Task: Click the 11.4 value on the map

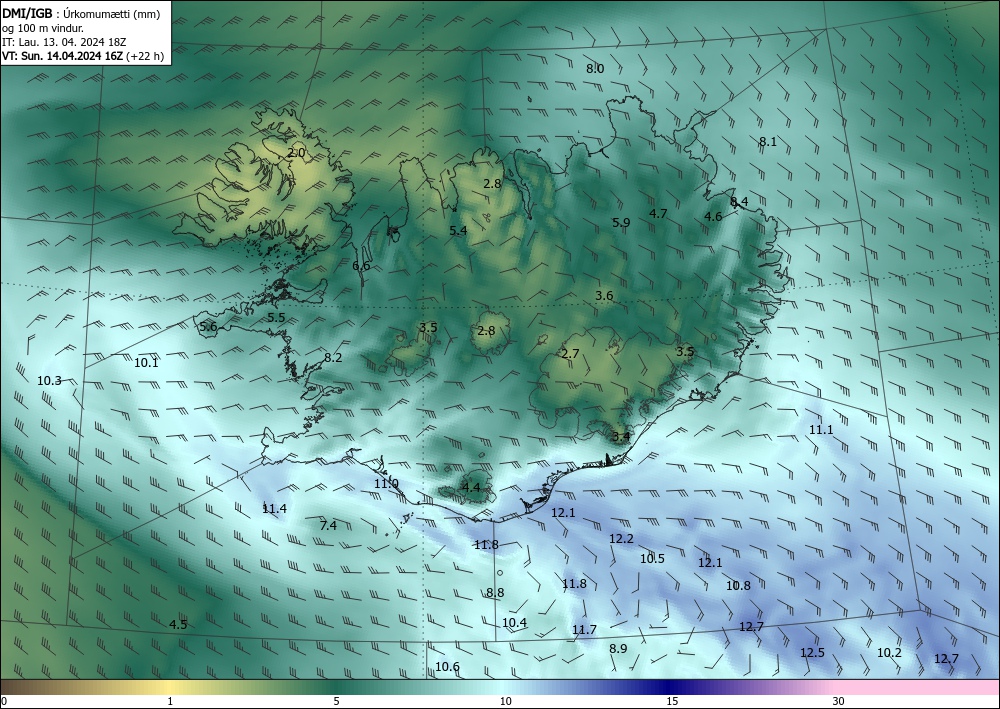Action: tap(274, 508)
